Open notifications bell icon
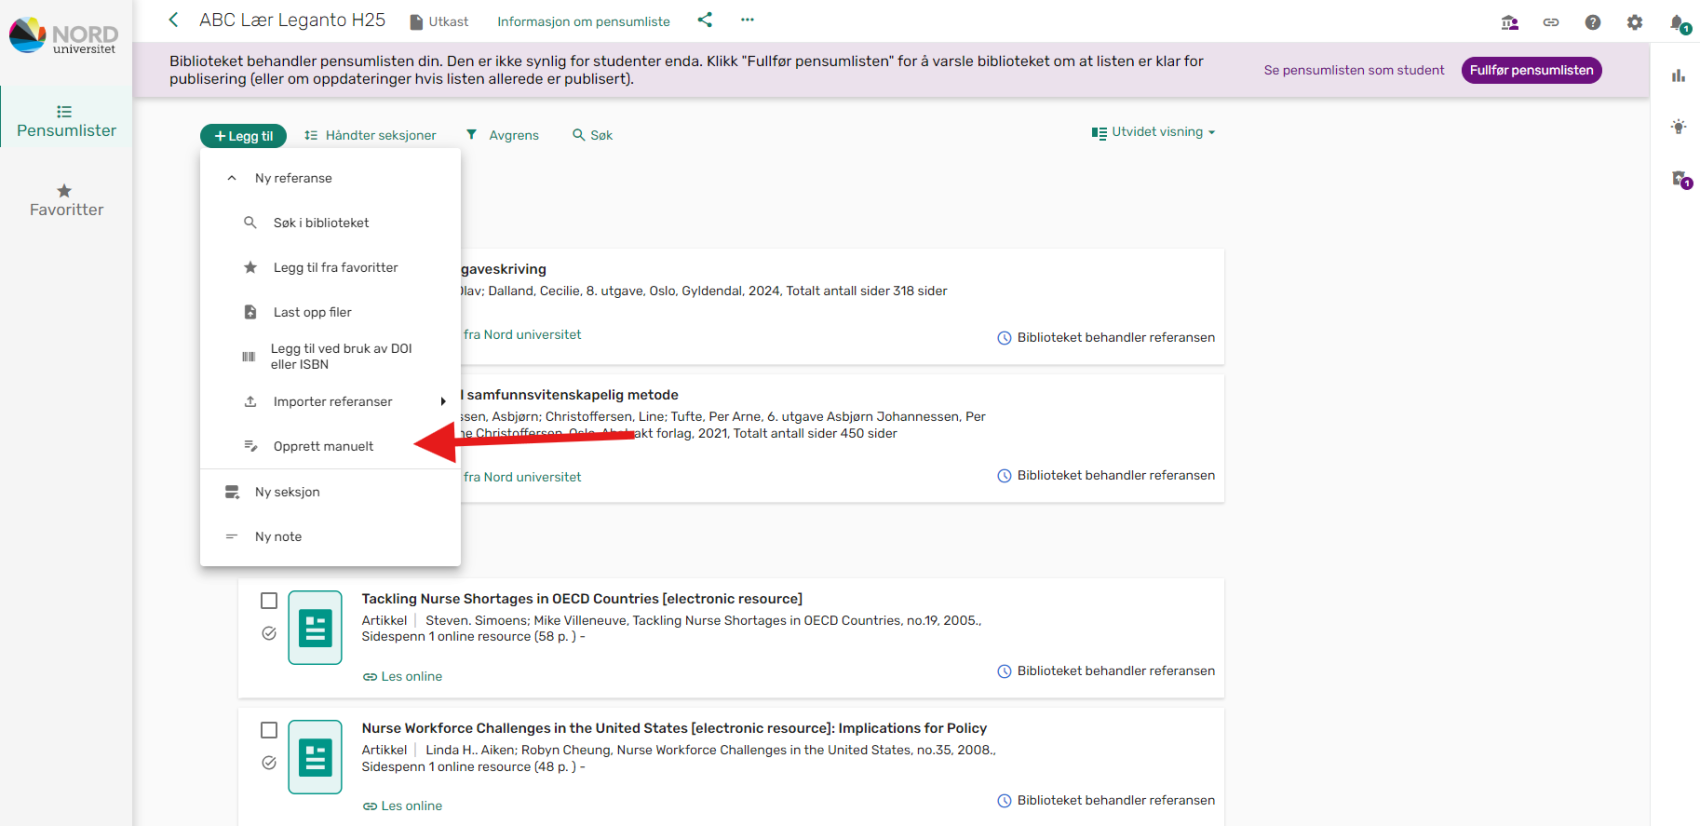1700x826 pixels. [1678, 23]
